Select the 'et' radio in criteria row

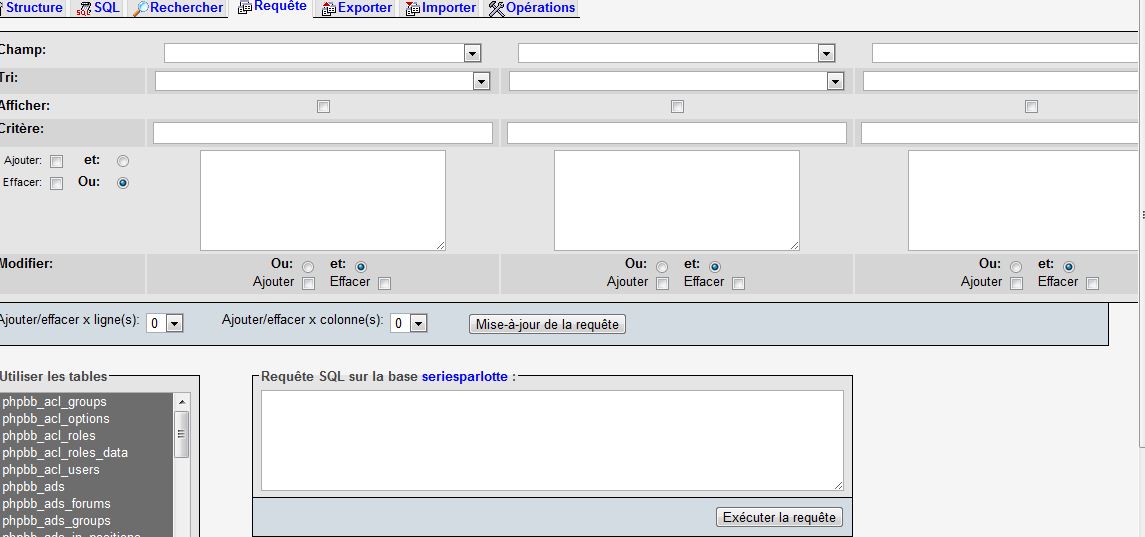coord(123,161)
